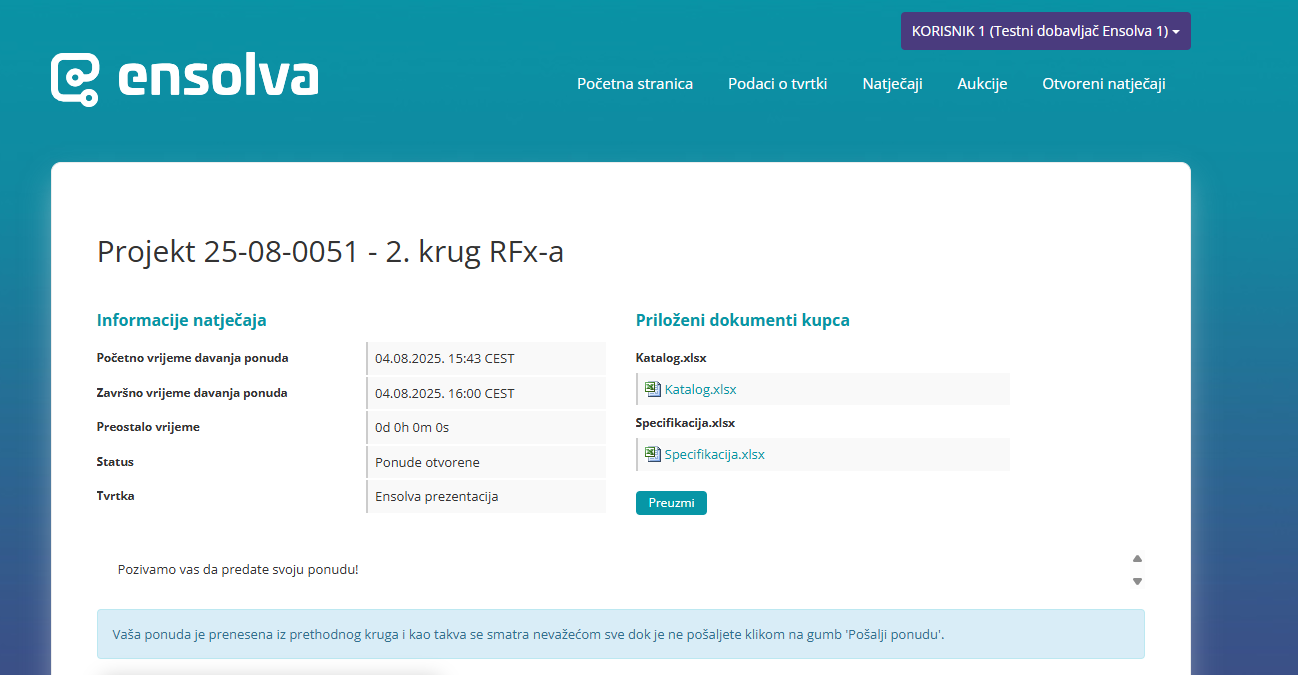
Task: Open the KORISNIK 1 user dropdown
Action: pos(1045,31)
